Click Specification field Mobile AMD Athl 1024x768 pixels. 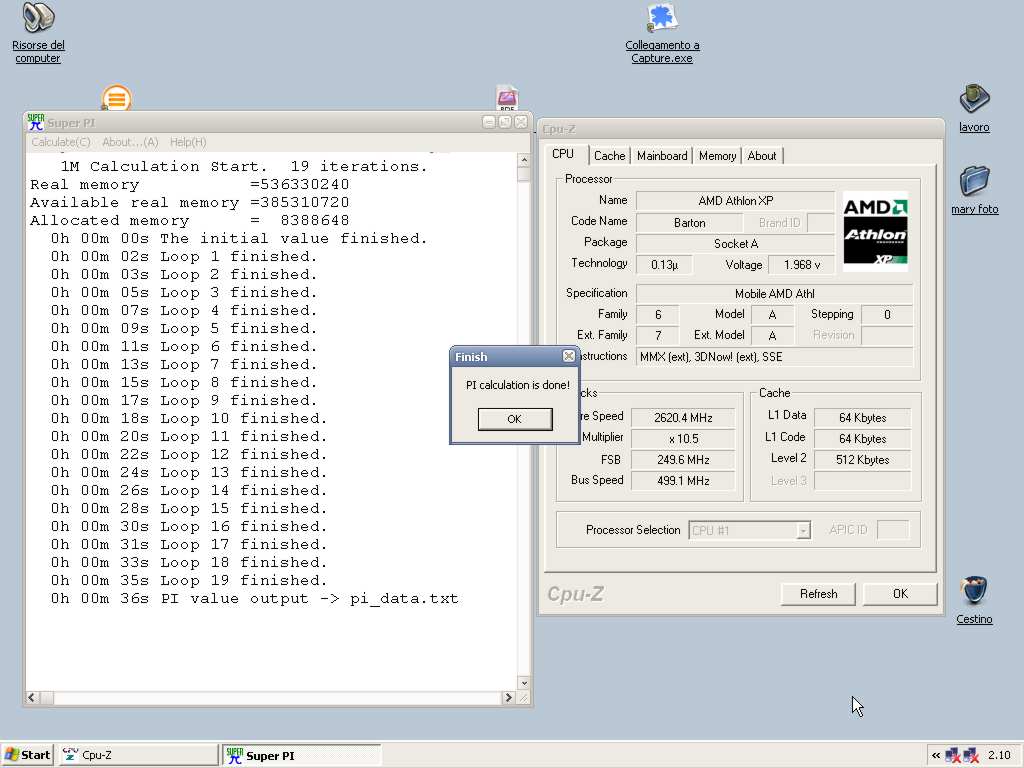[775, 294]
